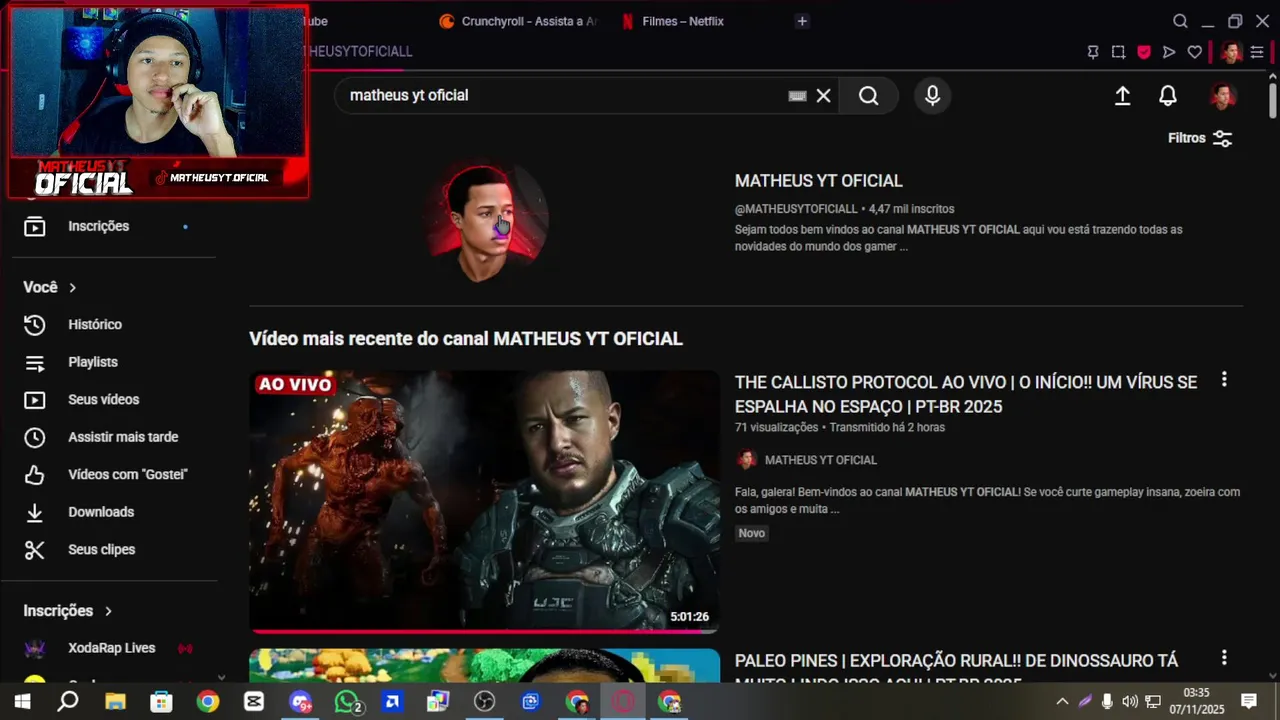Open File Explorer from the taskbar
Image resolution: width=1280 pixels, height=720 pixels.
point(115,702)
